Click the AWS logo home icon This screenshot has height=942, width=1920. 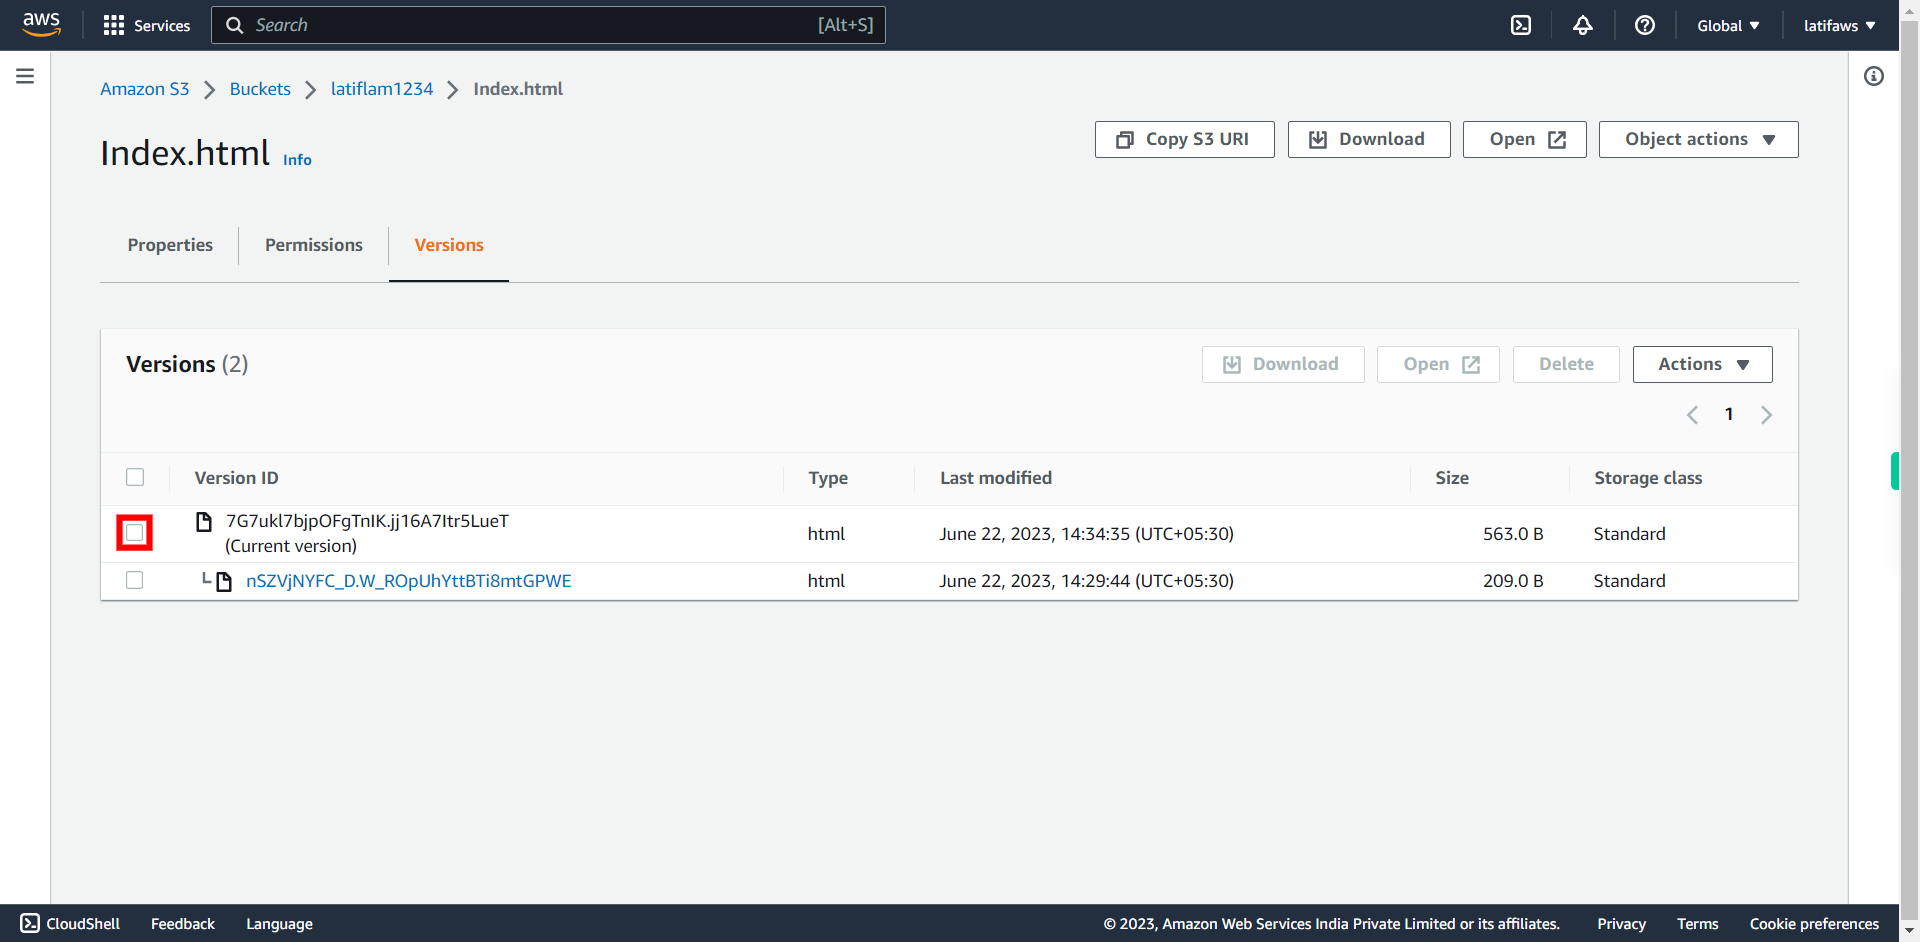pyautogui.click(x=41, y=24)
